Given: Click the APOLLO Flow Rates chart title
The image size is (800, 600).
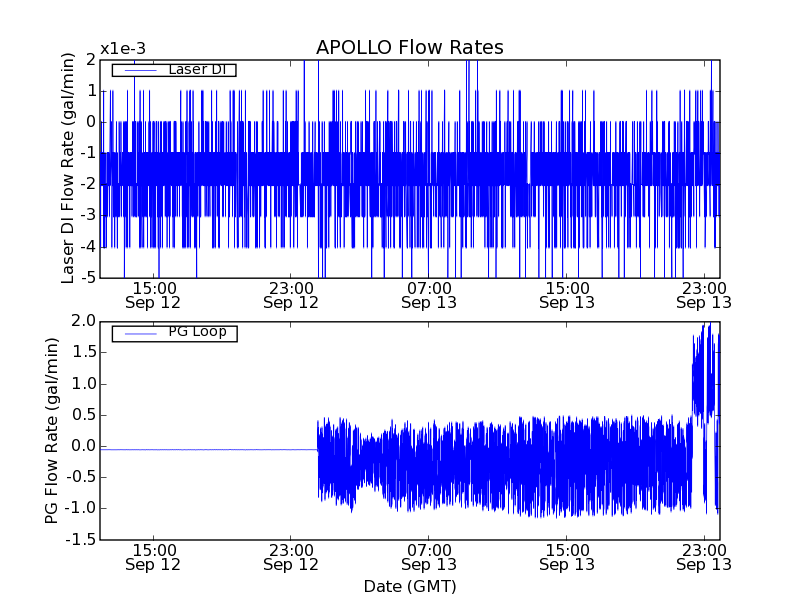Looking at the screenshot, I should 409,47.
